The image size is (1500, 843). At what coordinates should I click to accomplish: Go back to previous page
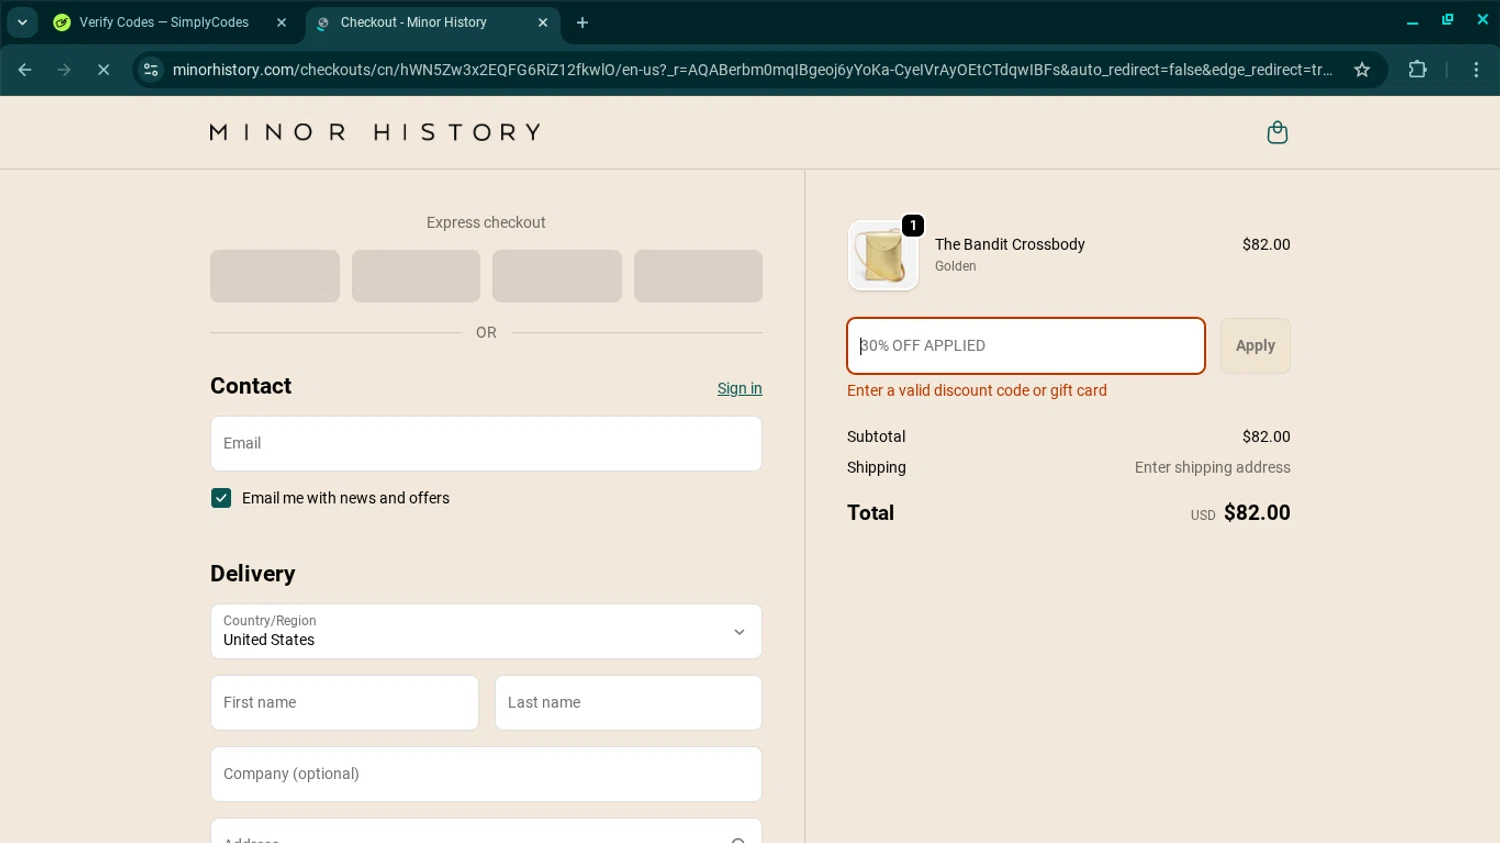pos(25,70)
